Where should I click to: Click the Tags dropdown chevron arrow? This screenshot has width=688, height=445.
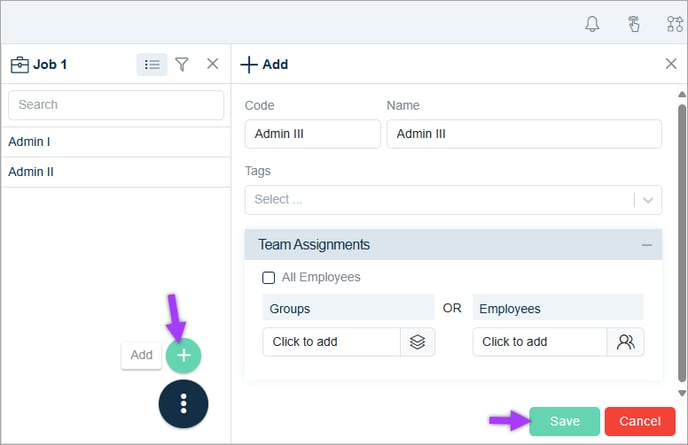click(x=648, y=200)
